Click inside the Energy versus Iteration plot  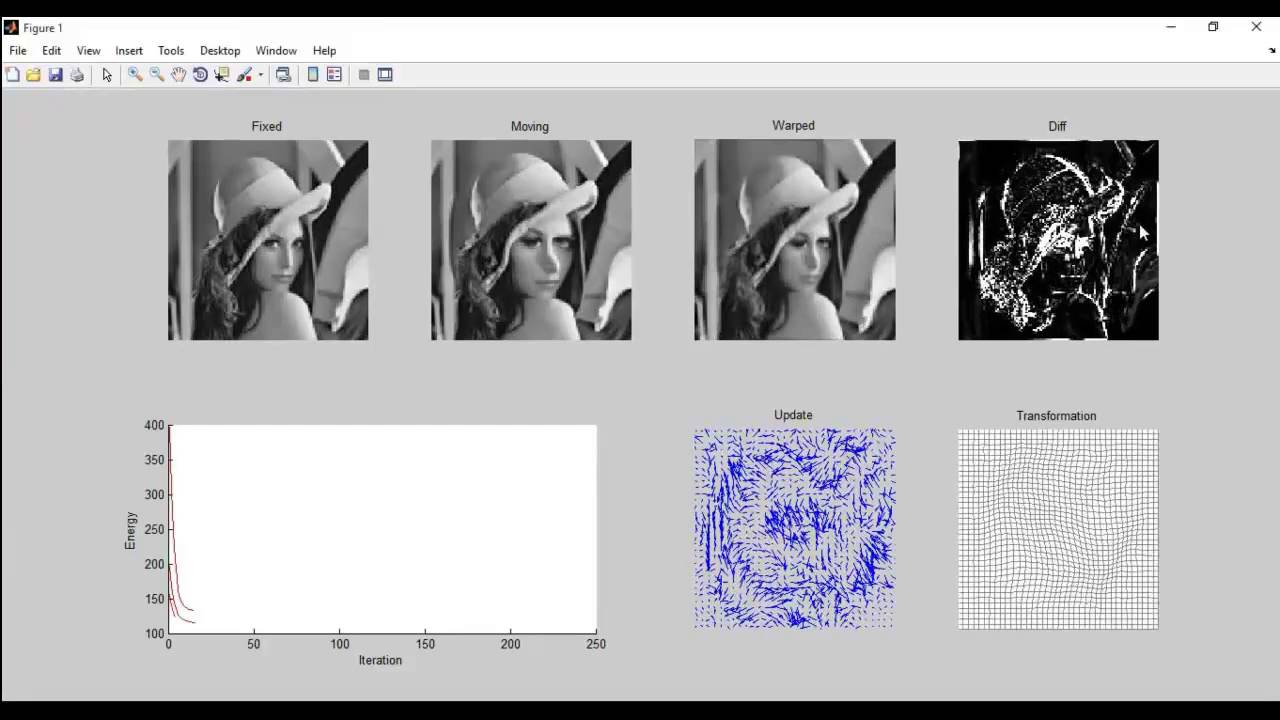(x=383, y=529)
